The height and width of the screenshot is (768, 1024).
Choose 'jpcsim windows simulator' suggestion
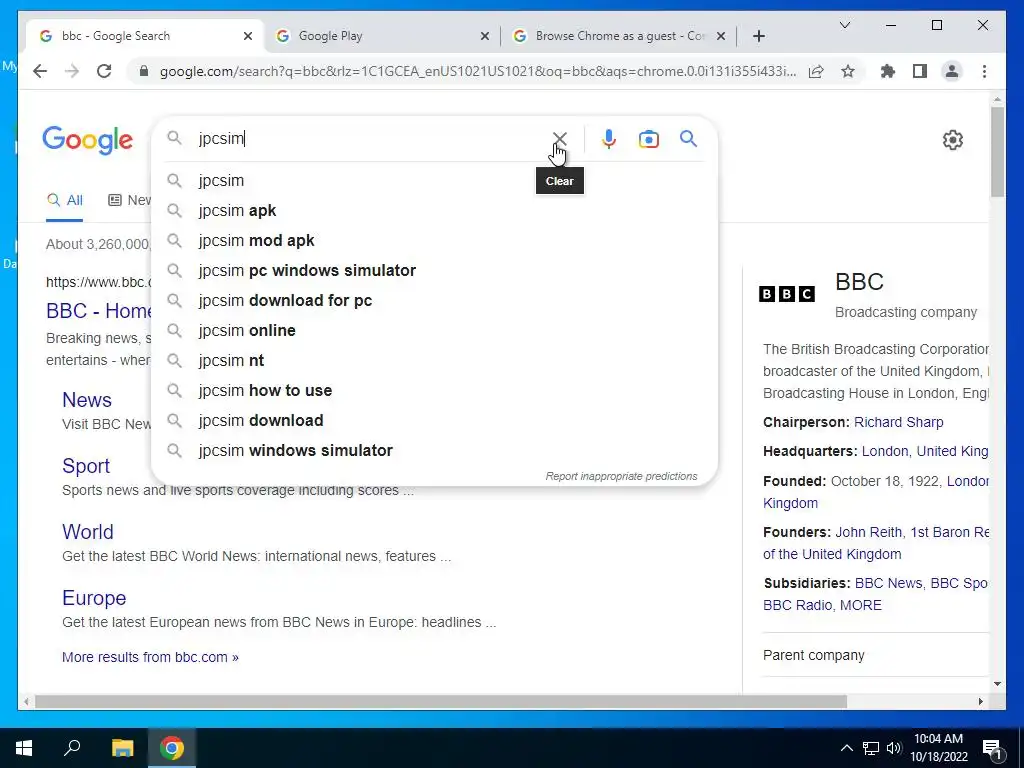434,451
